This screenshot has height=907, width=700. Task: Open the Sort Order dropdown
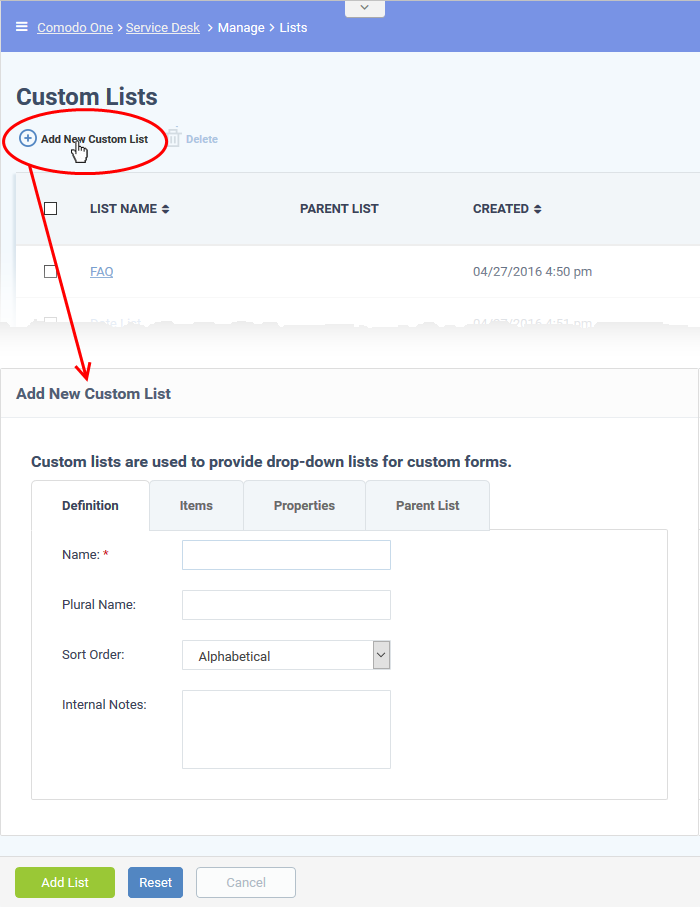tap(286, 655)
